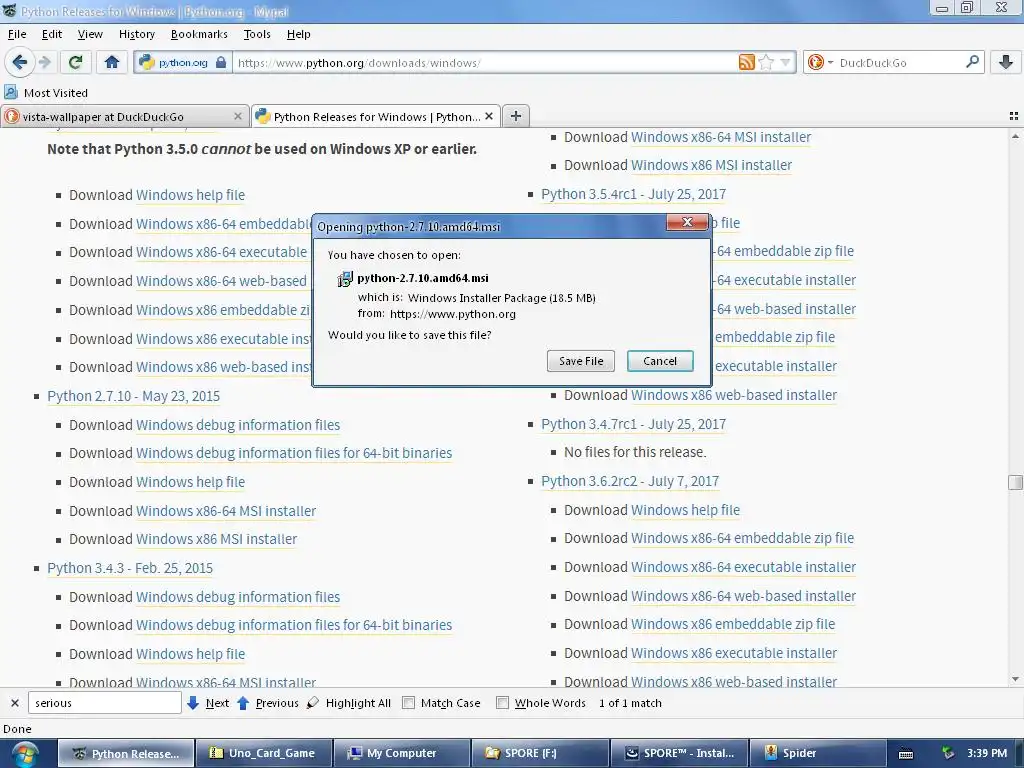This screenshot has width=1024, height=768.
Task: Open the URL history dropdown arrow
Action: 785,63
